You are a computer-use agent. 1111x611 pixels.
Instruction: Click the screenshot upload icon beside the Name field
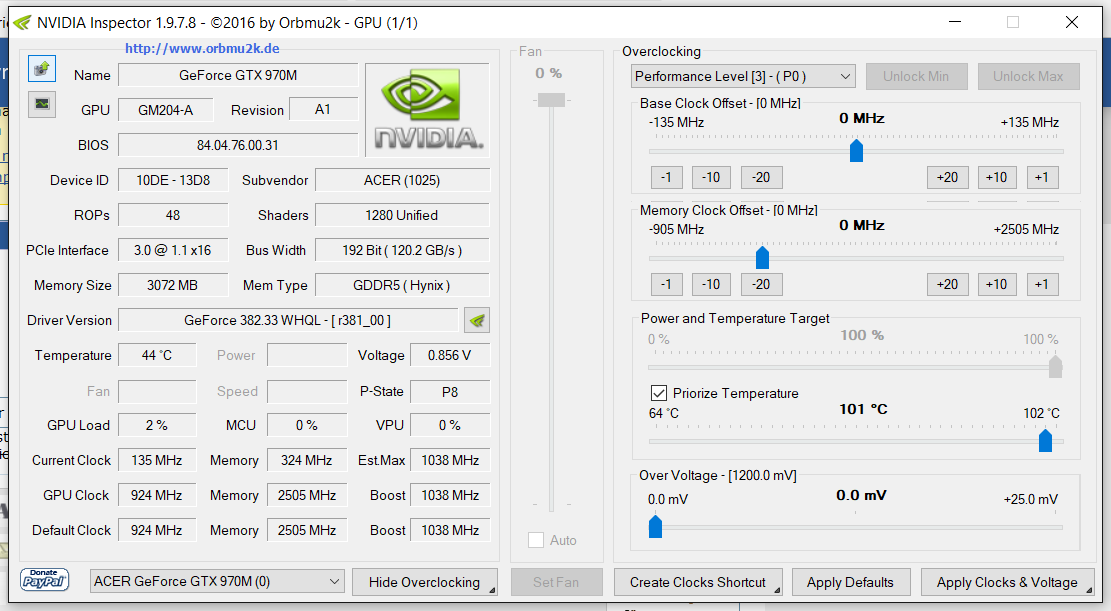click(x=42, y=69)
